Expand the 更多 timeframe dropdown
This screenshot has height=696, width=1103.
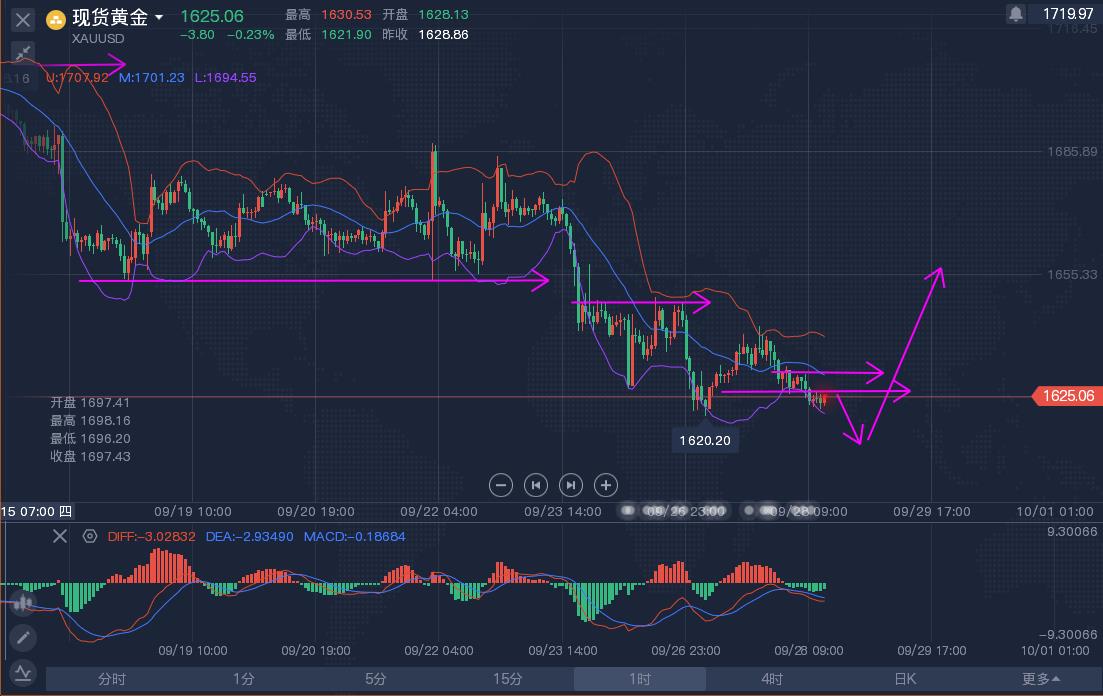coord(1041,679)
